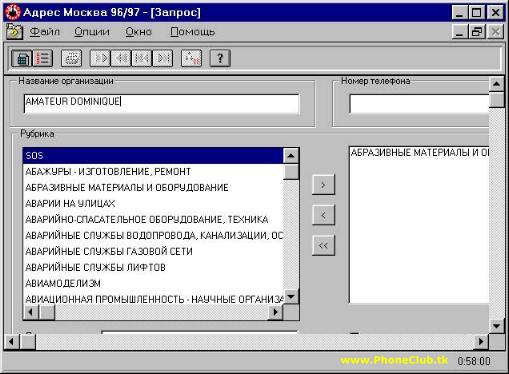Image resolution: width=509 pixels, height=374 pixels.
Task: Select АВАРИЙНО-СПАСАТЕЛЬНОЕ ОБОРУДОВАНИЕ, ТЕХНИКА rubric
Action: [x=153, y=220]
